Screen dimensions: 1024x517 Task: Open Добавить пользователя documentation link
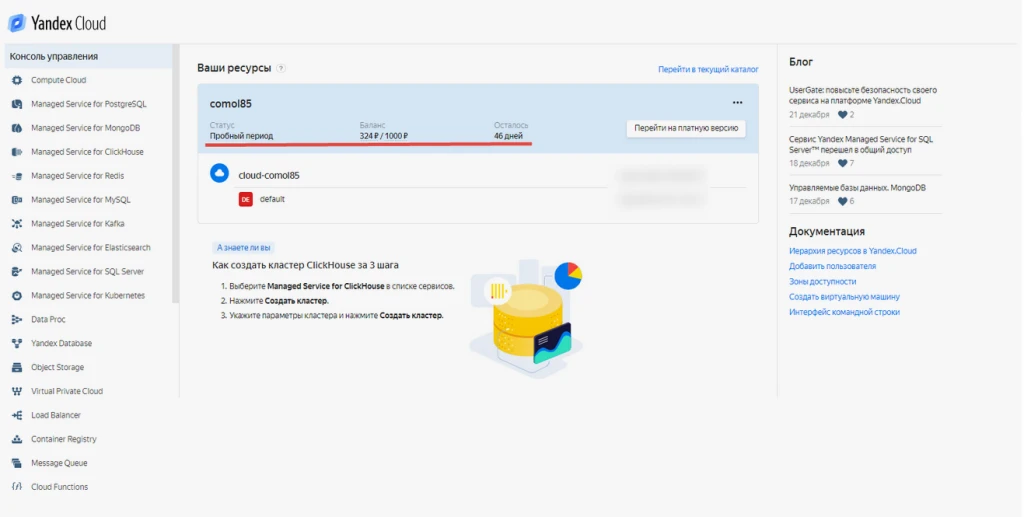(832, 266)
